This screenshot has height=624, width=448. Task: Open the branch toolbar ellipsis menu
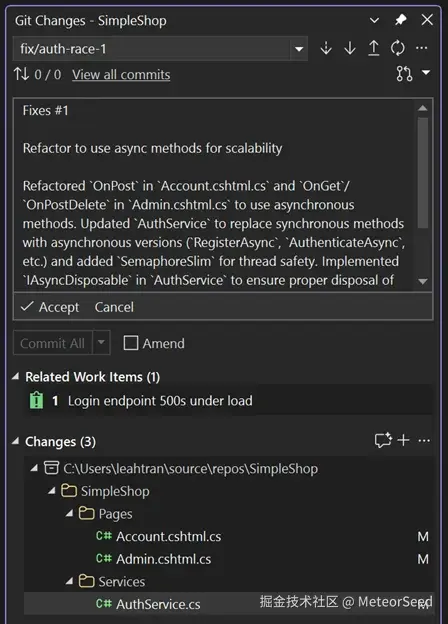click(421, 48)
